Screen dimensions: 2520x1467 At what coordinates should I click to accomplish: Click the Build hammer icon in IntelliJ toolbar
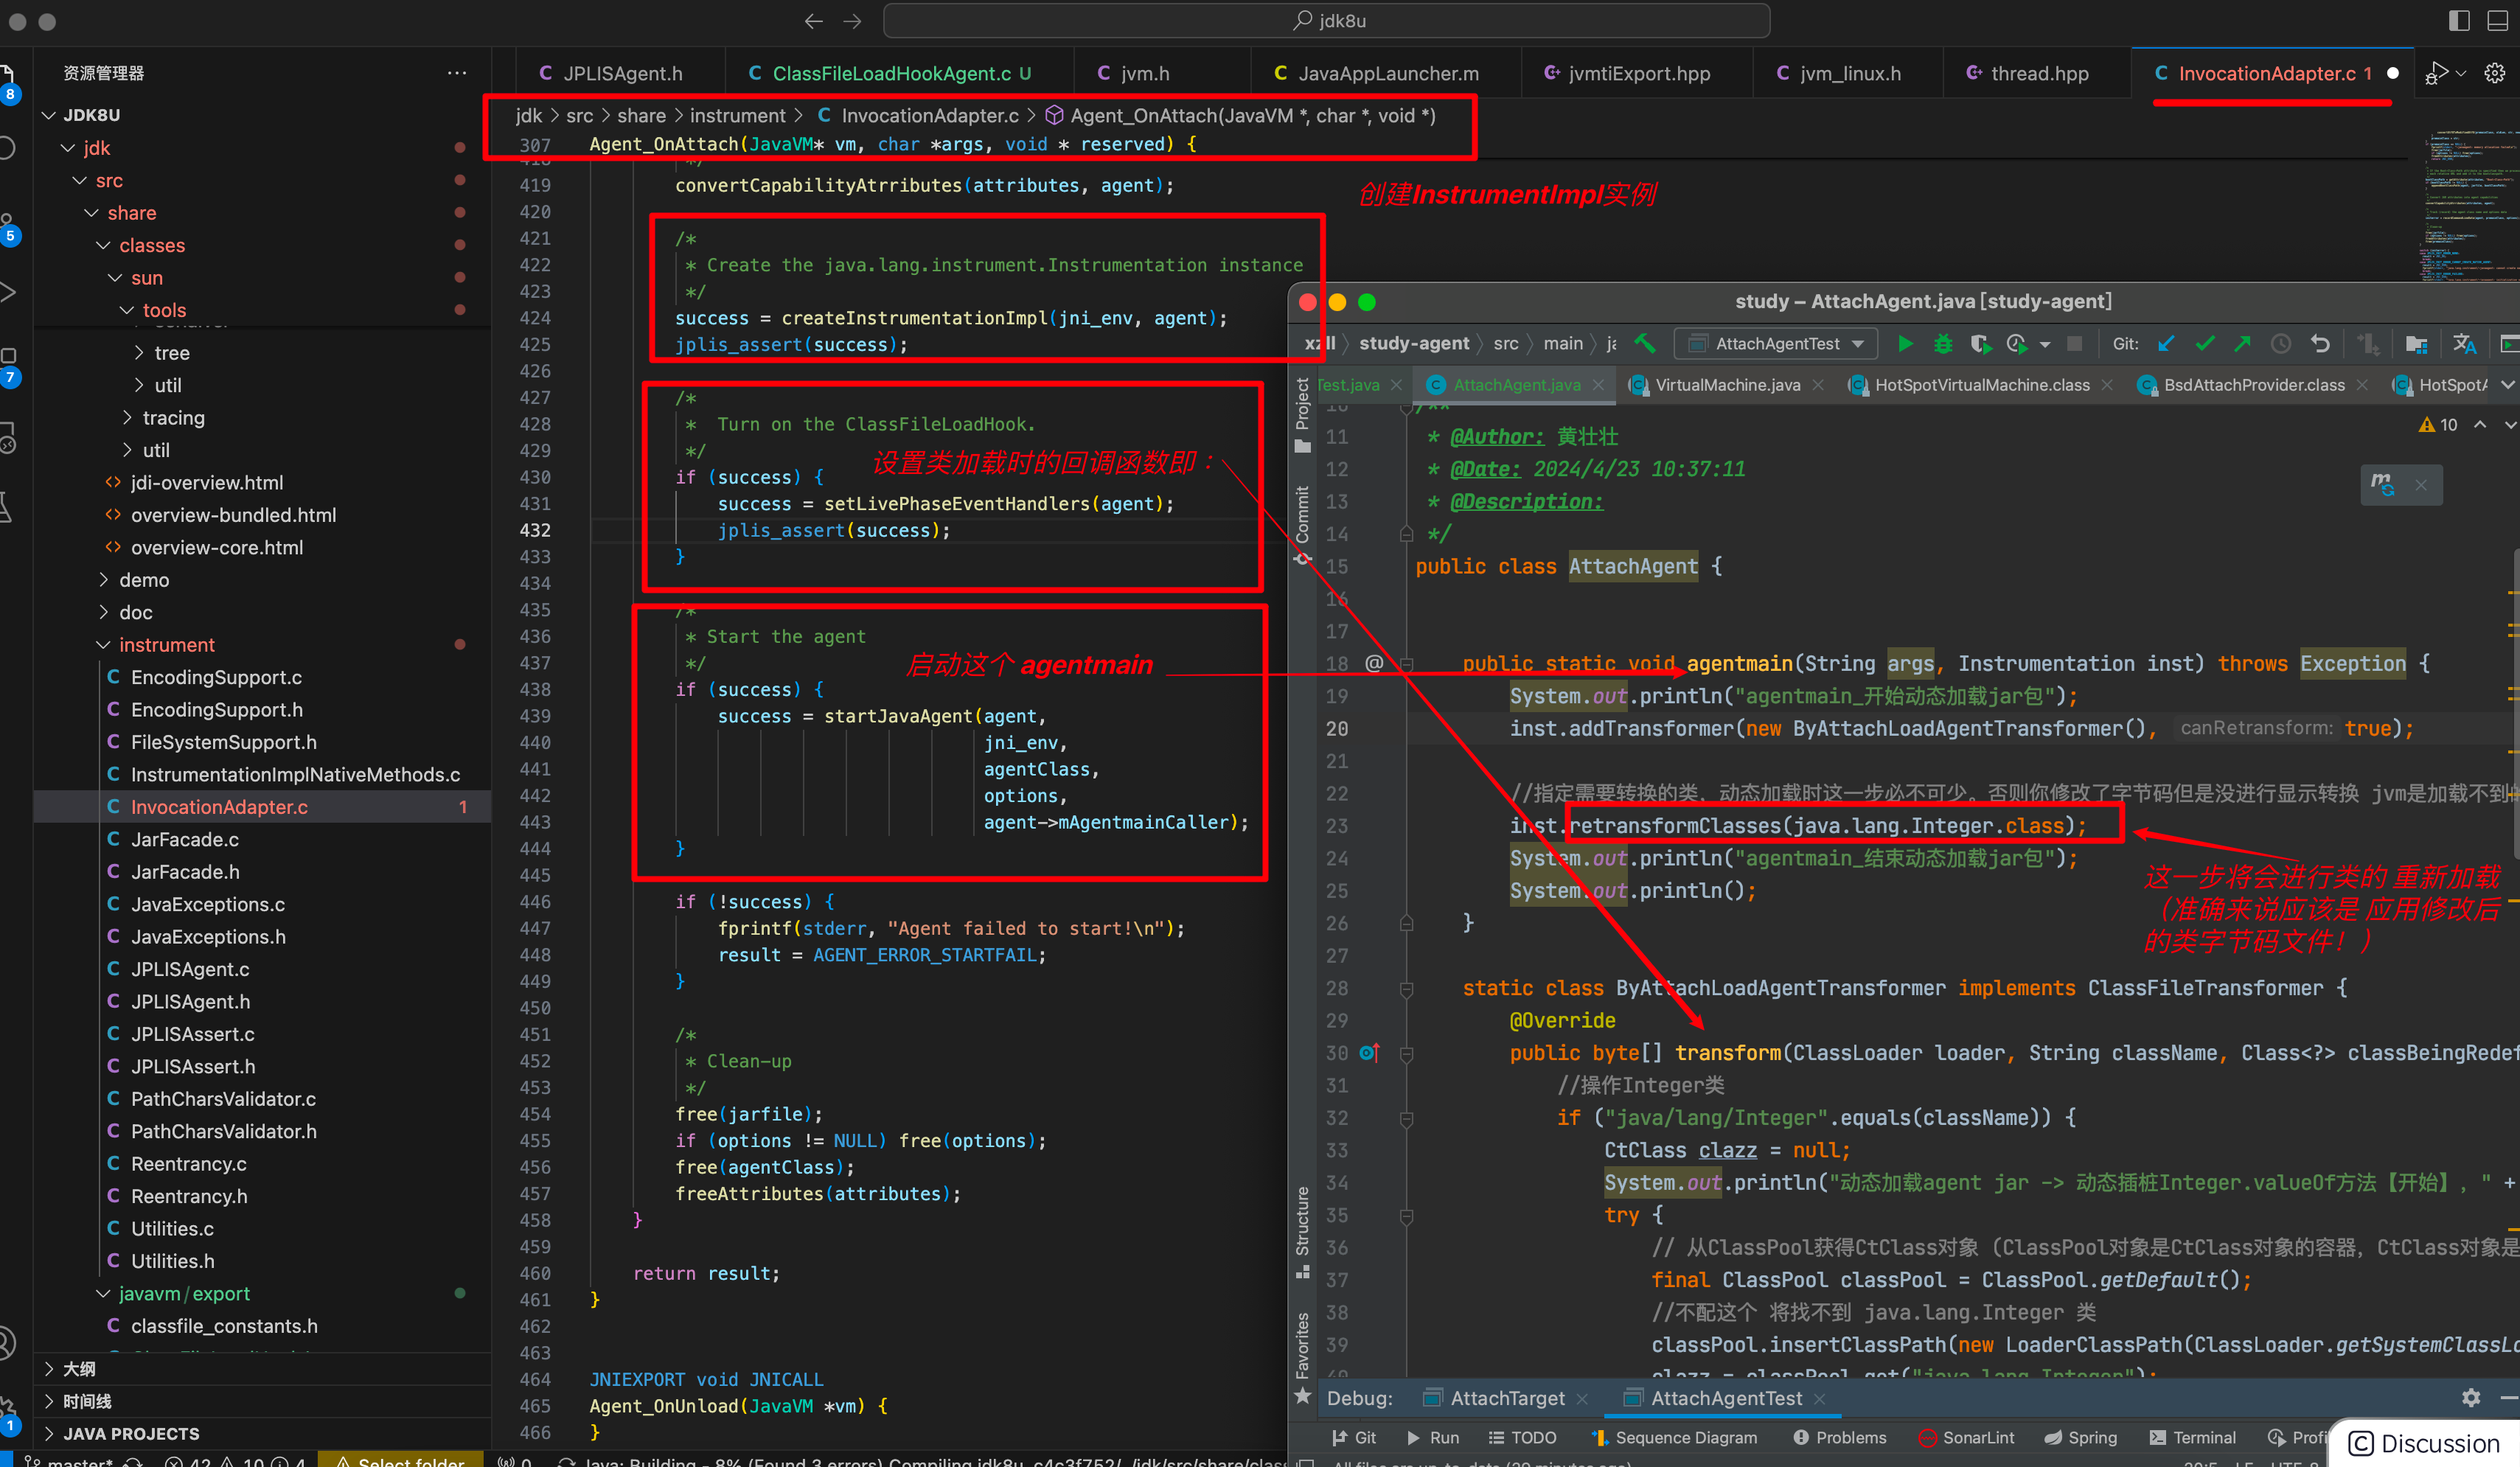pyautogui.click(x=1645, y=344)
